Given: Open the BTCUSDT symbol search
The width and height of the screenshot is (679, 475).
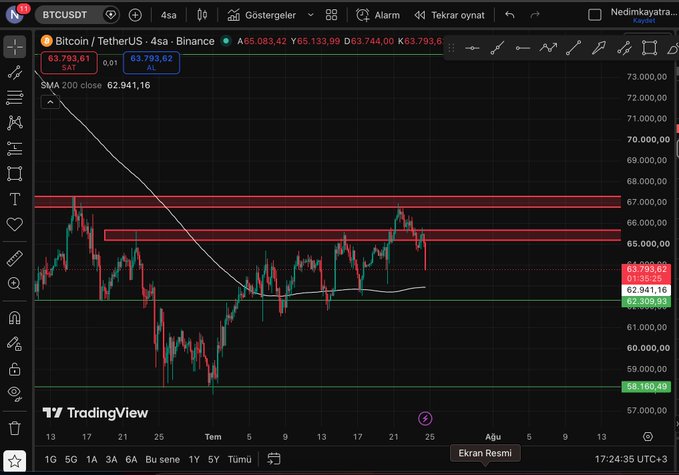Looking at the screenshot, I should 65,15.
